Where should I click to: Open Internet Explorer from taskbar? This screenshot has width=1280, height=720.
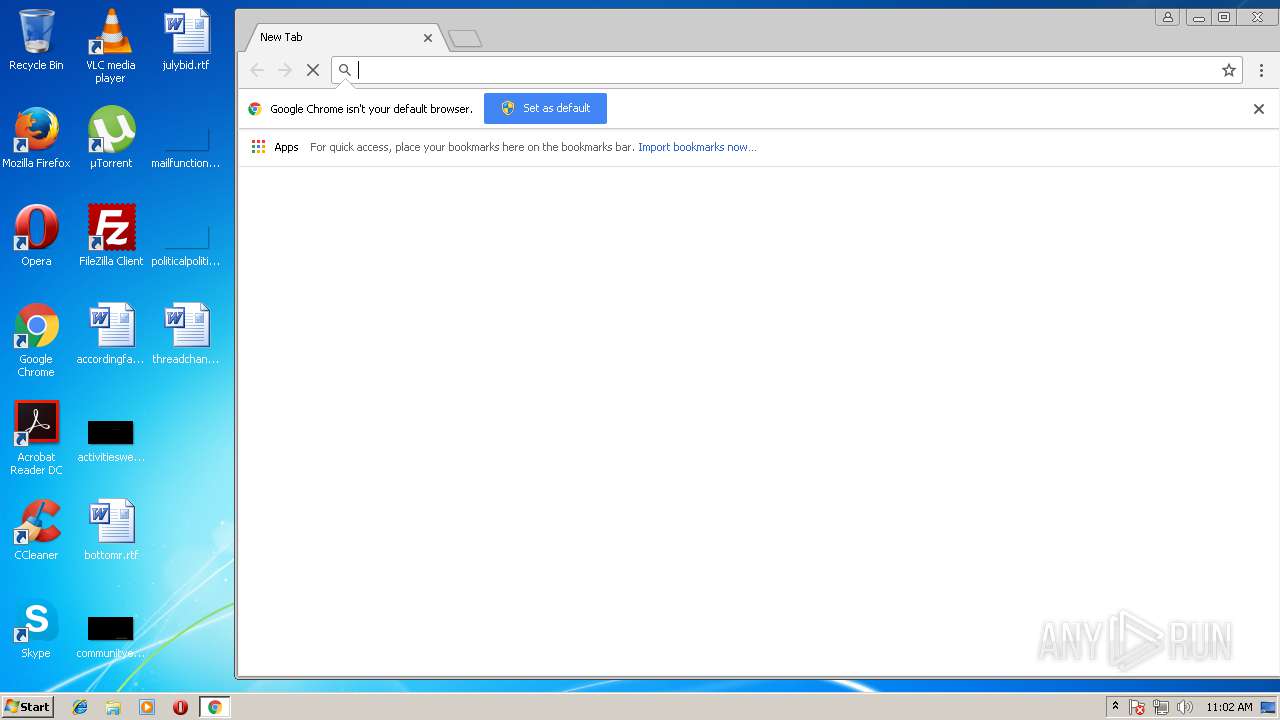point(80,707)
